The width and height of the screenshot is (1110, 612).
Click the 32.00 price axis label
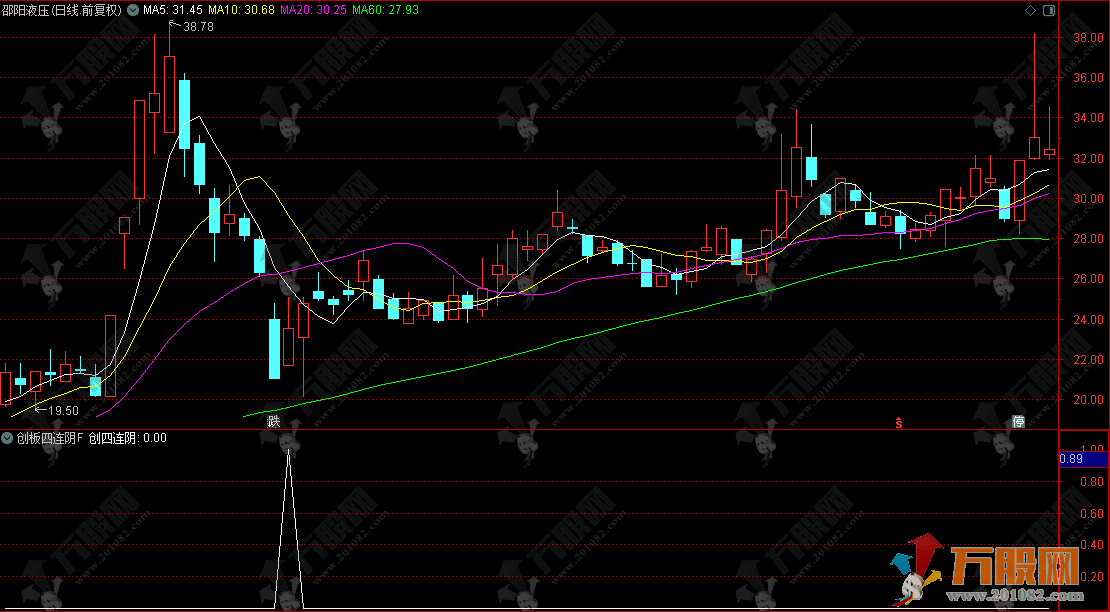(x=1087, y=158)
